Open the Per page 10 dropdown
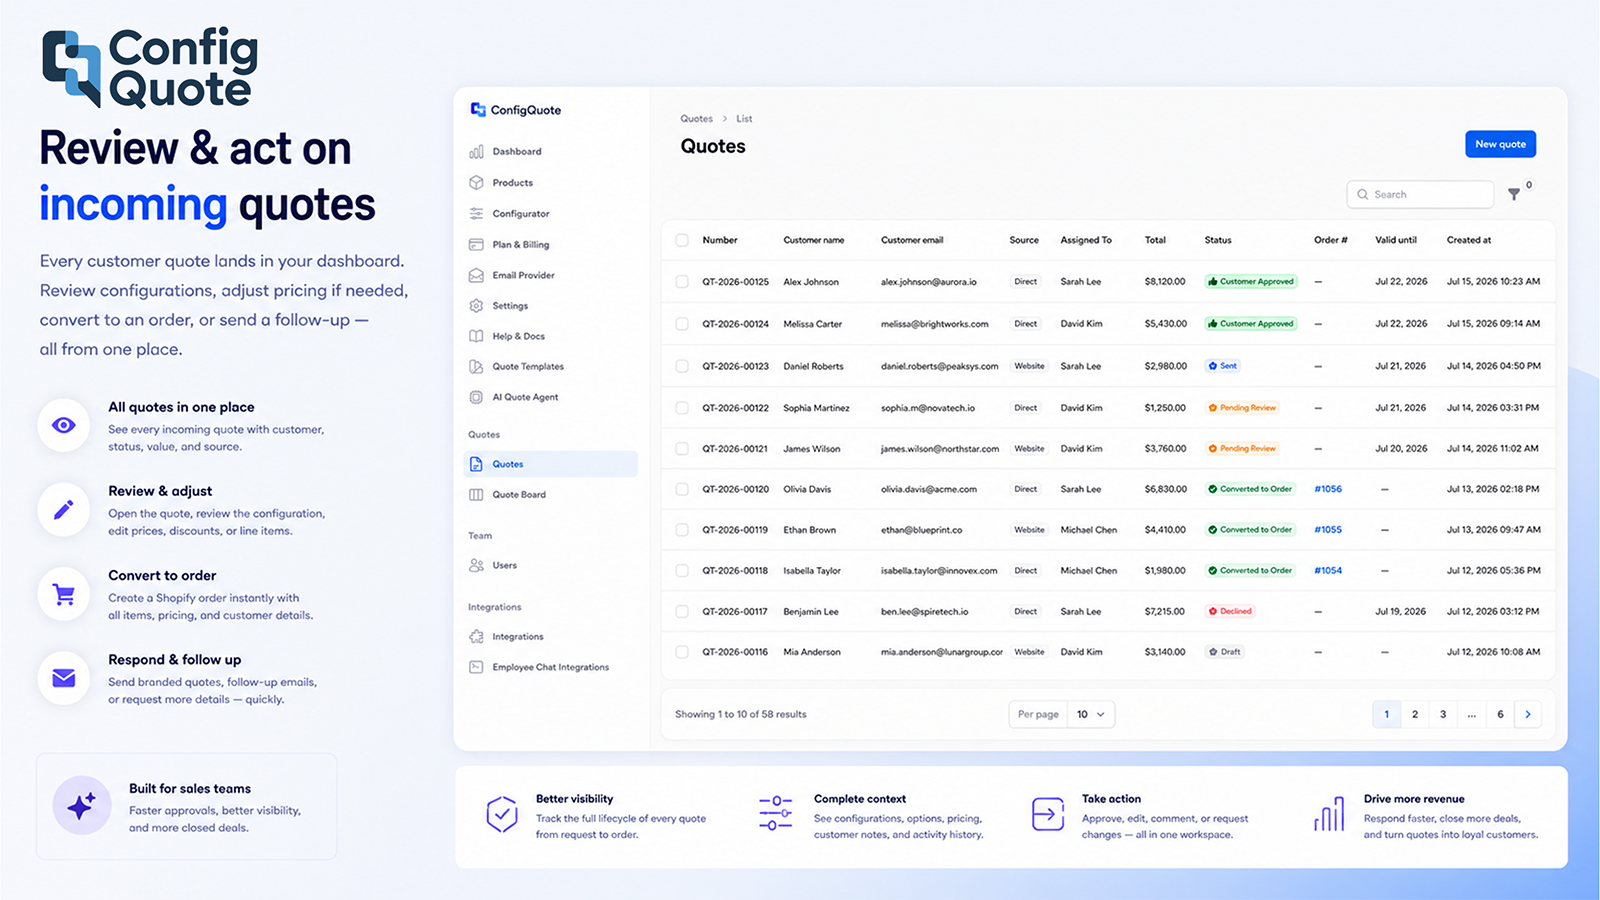This screenshot has width=1600, height=900. [1091, 714]
